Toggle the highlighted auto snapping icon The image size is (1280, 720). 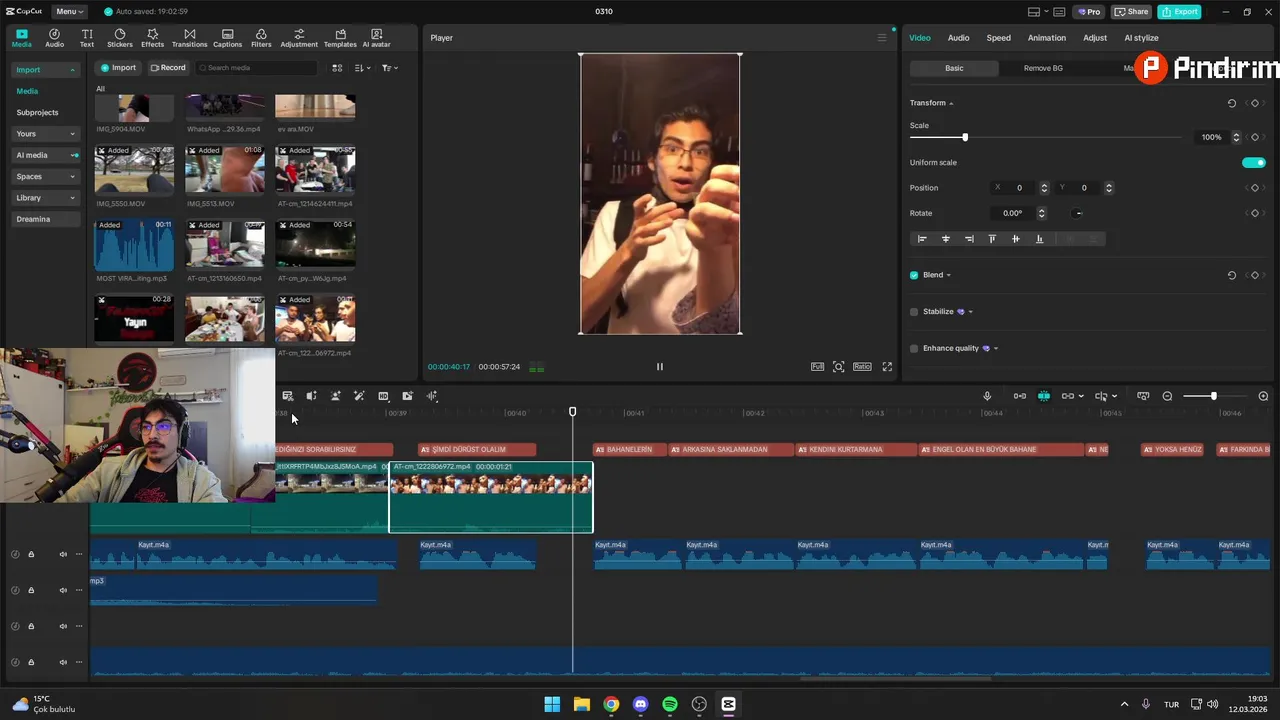(1043, 396)
